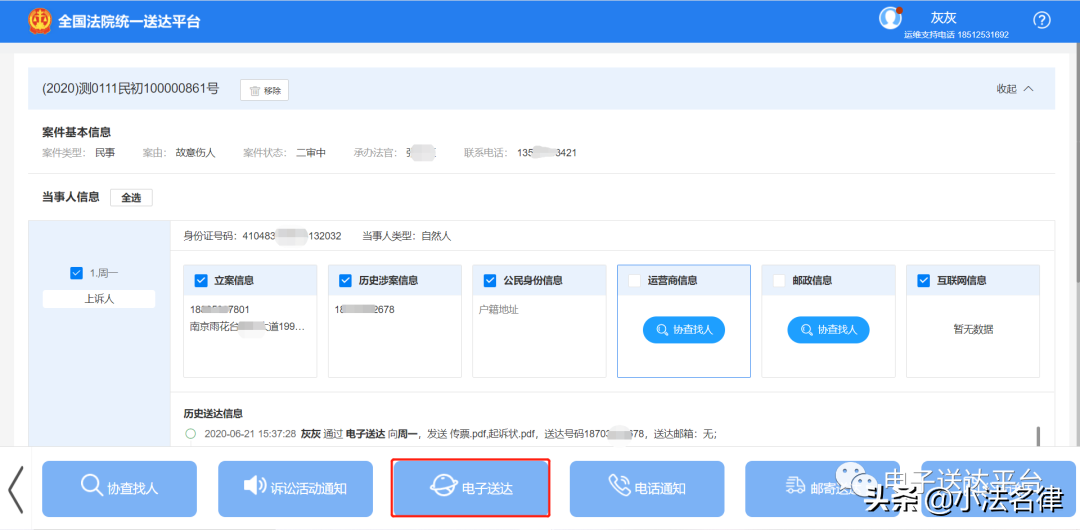Click magnifier icon on bottom 协查找人 button
The height and width of the screenshot is (530, 1080).
pos(92,486)
